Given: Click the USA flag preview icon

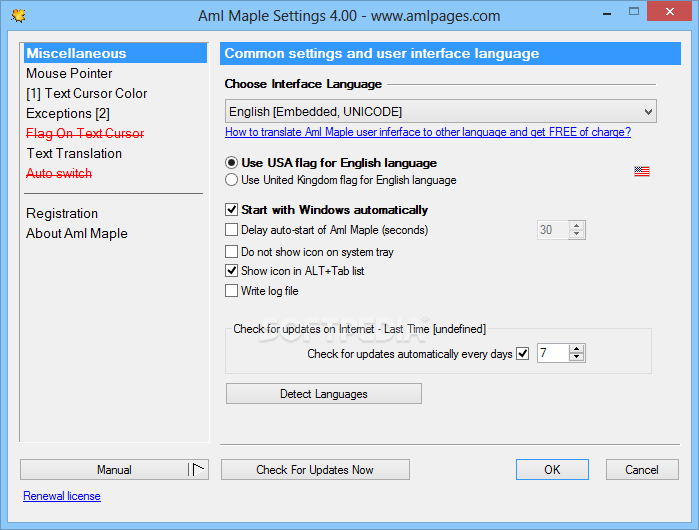Looking at the screenshot, I should click(x=641, y=171).
